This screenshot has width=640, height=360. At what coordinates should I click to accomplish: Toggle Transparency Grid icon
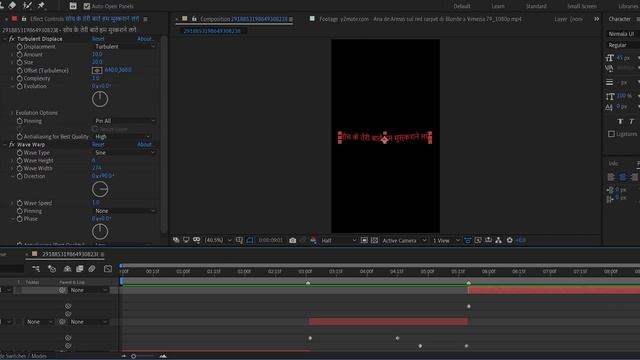(374, 240)
